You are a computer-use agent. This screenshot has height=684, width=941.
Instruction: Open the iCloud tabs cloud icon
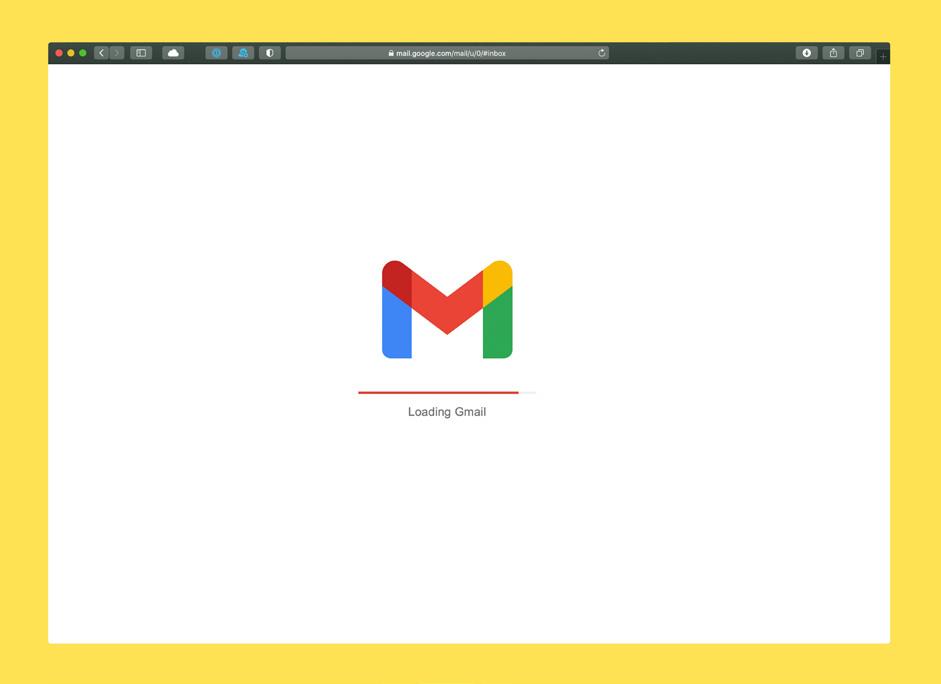173,53
